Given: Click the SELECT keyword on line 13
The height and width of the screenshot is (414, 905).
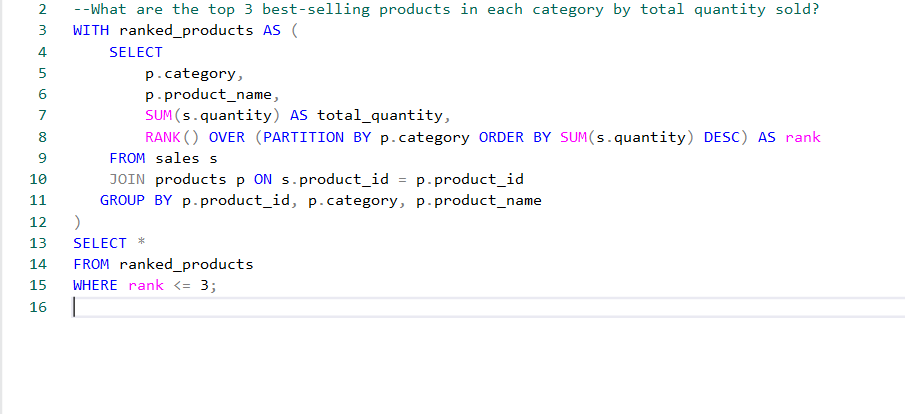Looking at the screenshot, I should click(100, 243).
